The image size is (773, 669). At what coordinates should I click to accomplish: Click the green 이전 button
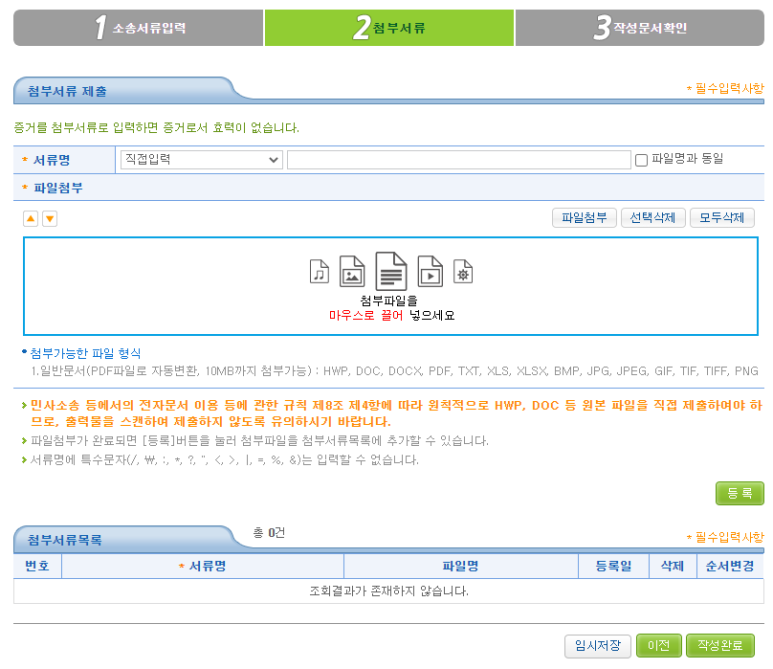(659, 646)
